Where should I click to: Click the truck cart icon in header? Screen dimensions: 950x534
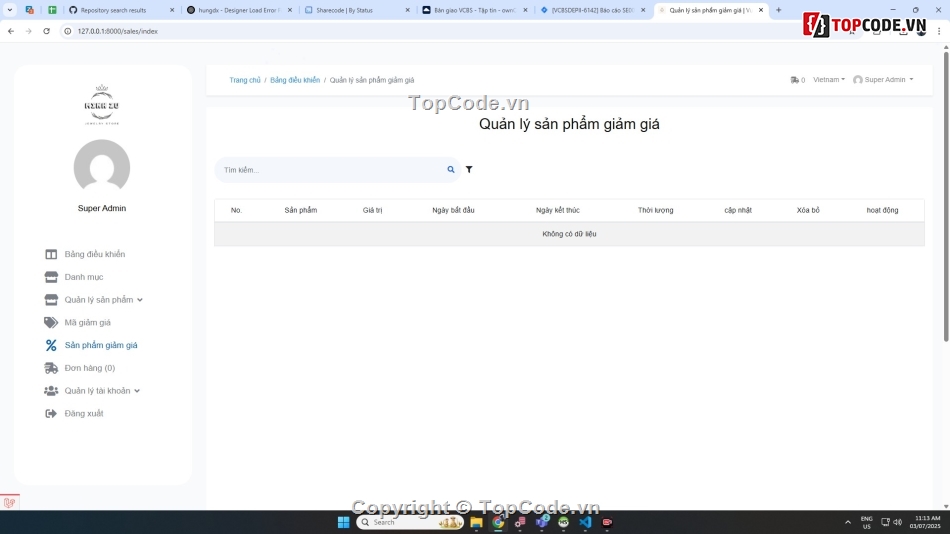point(795,80)
